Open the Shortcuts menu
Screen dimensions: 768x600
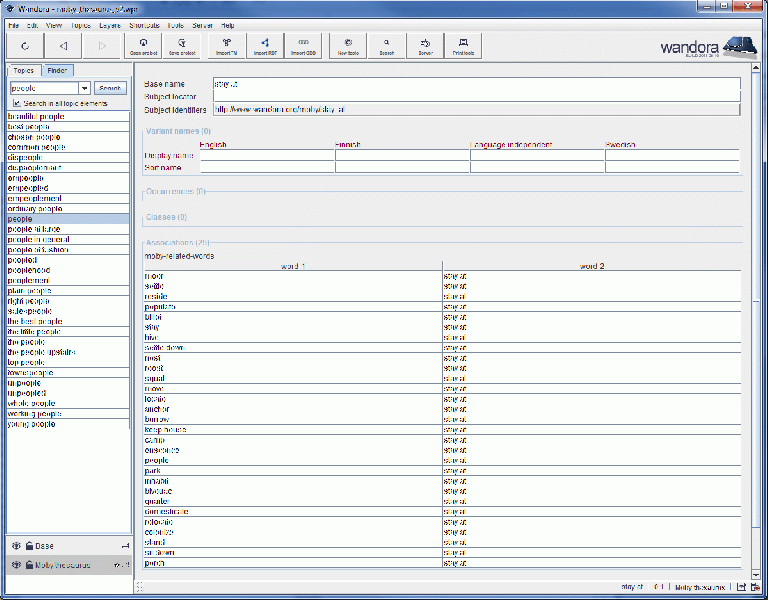tap(144, 25)
